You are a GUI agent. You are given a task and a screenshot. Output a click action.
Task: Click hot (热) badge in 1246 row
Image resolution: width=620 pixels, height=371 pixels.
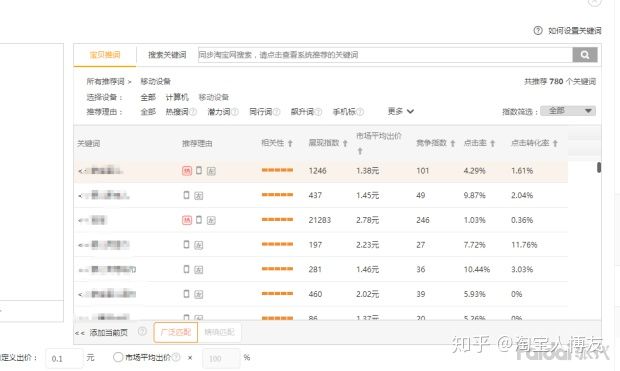tap(187, 171)
